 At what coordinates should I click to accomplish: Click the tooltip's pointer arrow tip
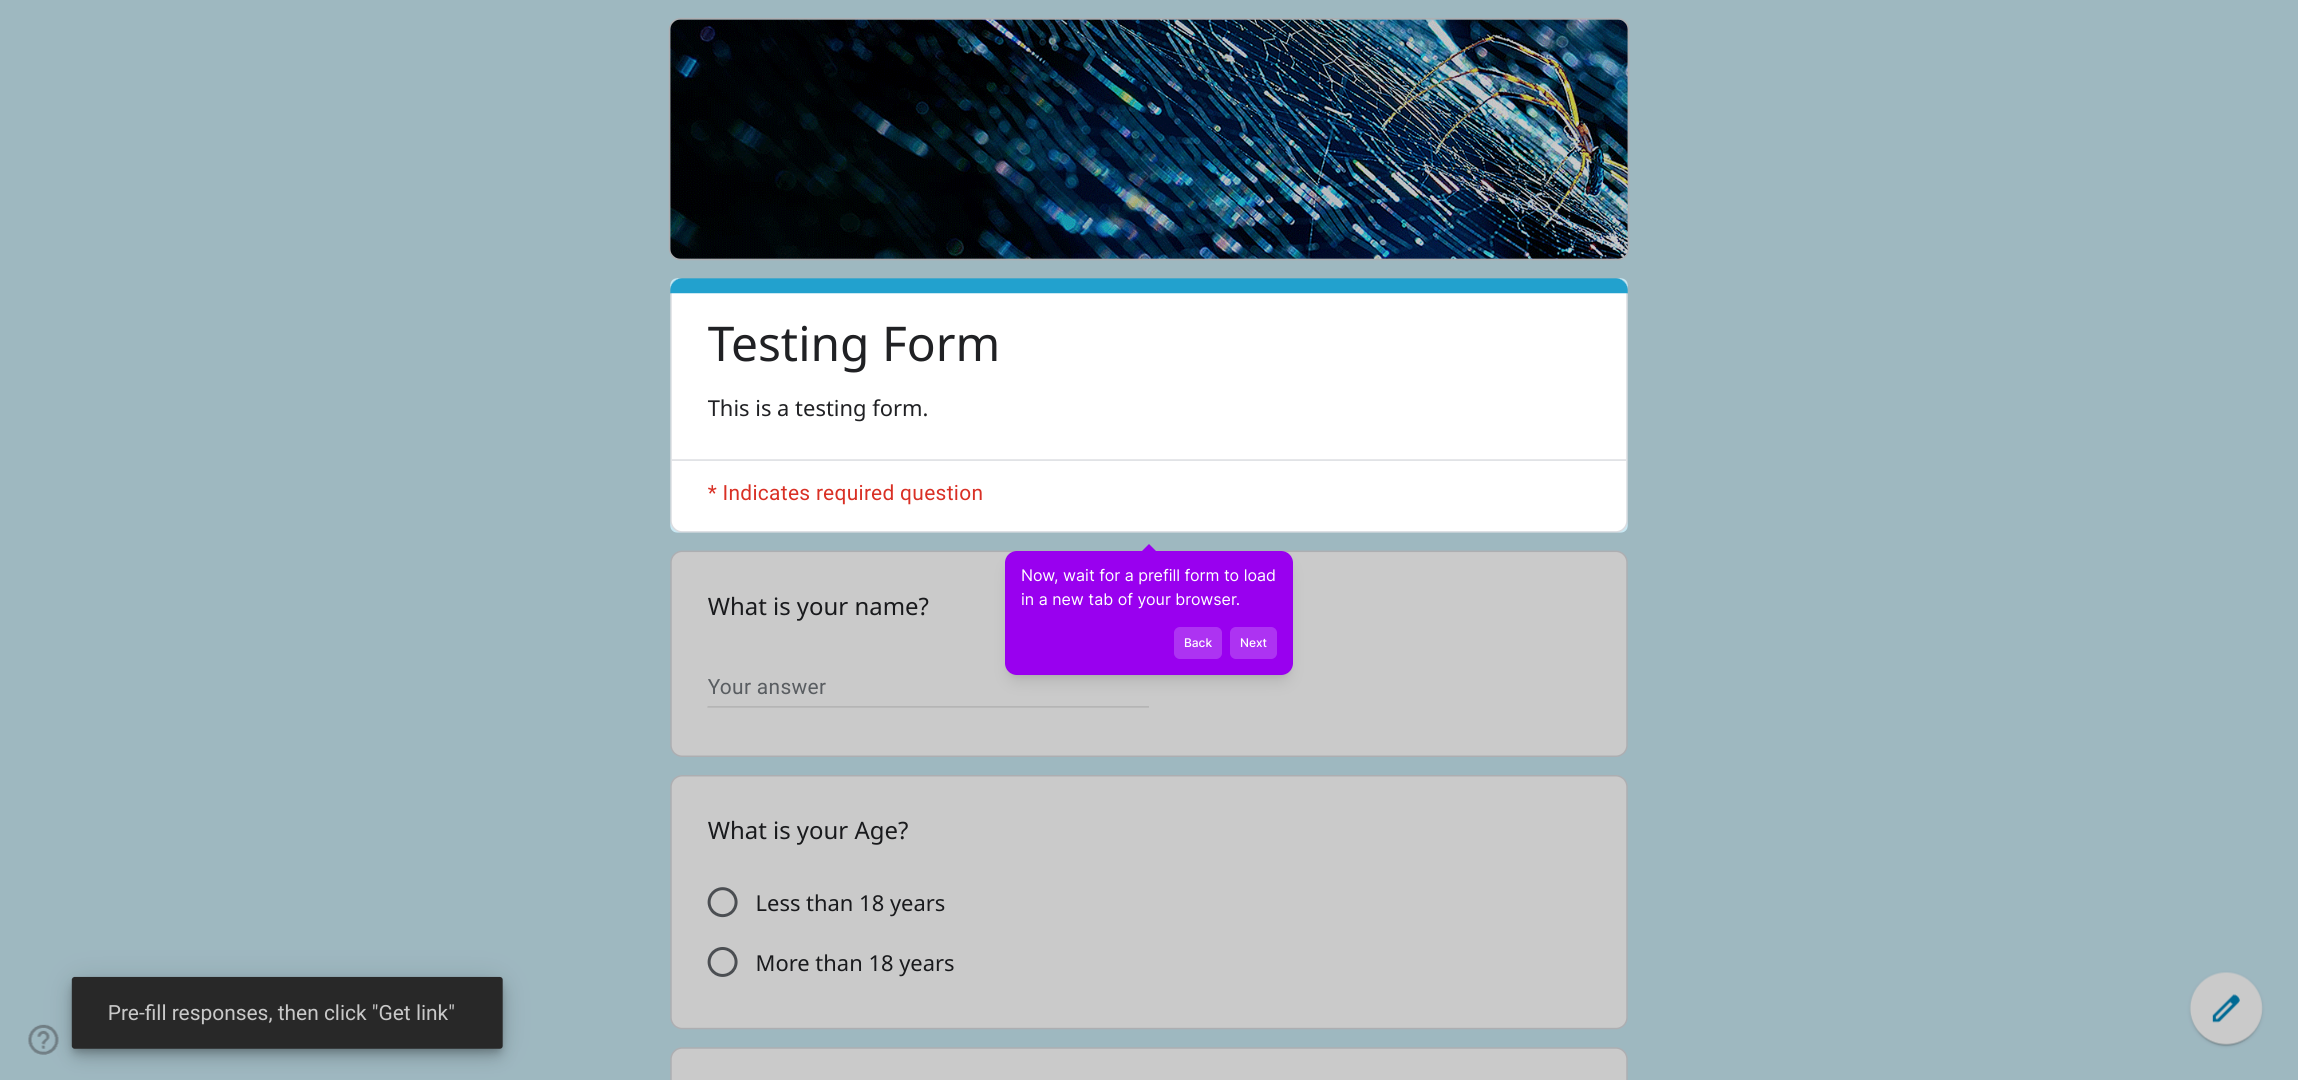click(x=1149, y=547)
